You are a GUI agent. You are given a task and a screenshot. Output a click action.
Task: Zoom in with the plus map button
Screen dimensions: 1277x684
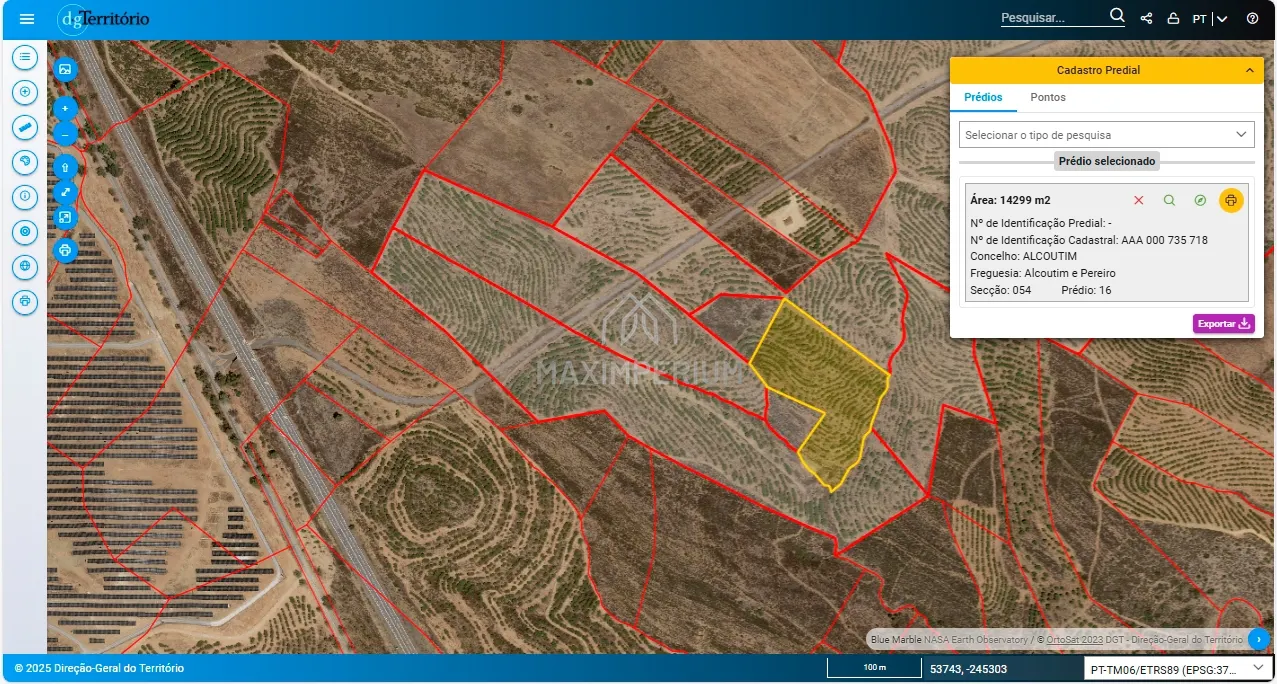coord(65,108)
